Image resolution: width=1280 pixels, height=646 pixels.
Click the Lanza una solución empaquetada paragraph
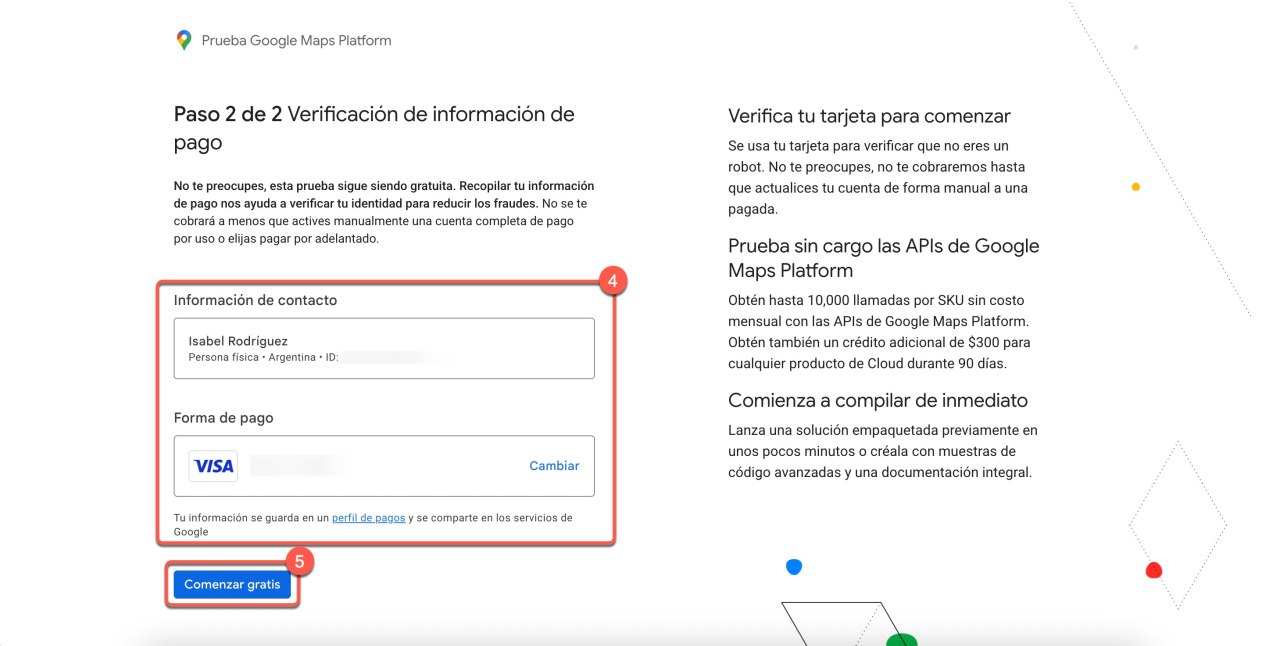click(883, 451)
